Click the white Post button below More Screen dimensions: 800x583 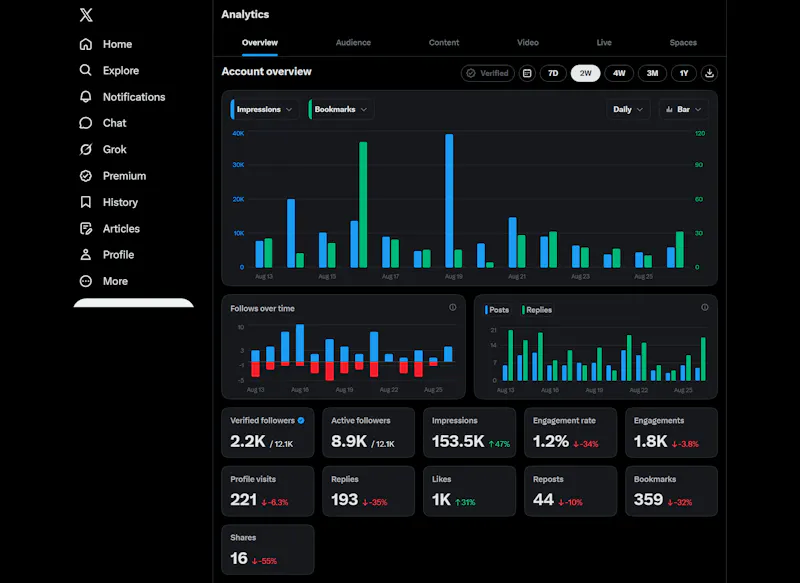[x=134, y=303]
